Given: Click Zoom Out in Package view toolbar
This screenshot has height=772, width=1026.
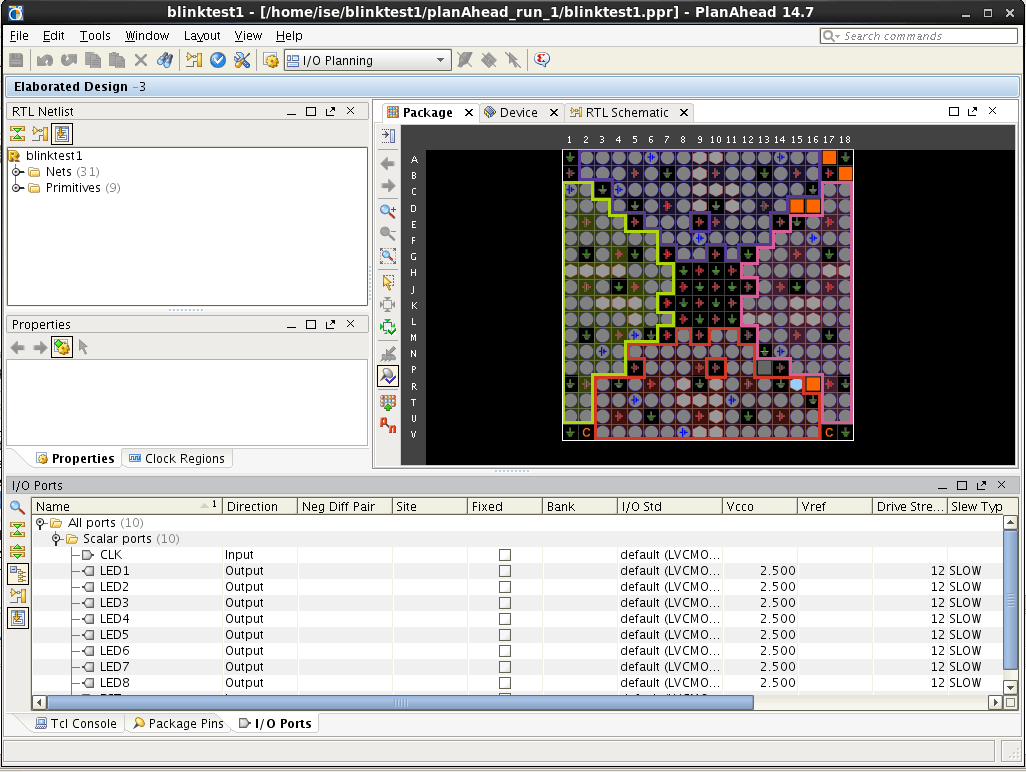Looking at the screenshot, I should click(388, 233).
